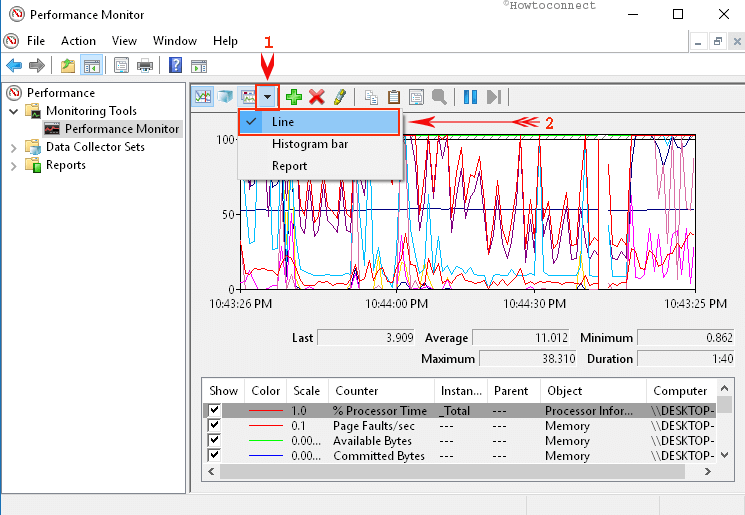Expand the Data Collector Sets node
Viewport: 745px width, 515px height.
click(x=14, y=148)
